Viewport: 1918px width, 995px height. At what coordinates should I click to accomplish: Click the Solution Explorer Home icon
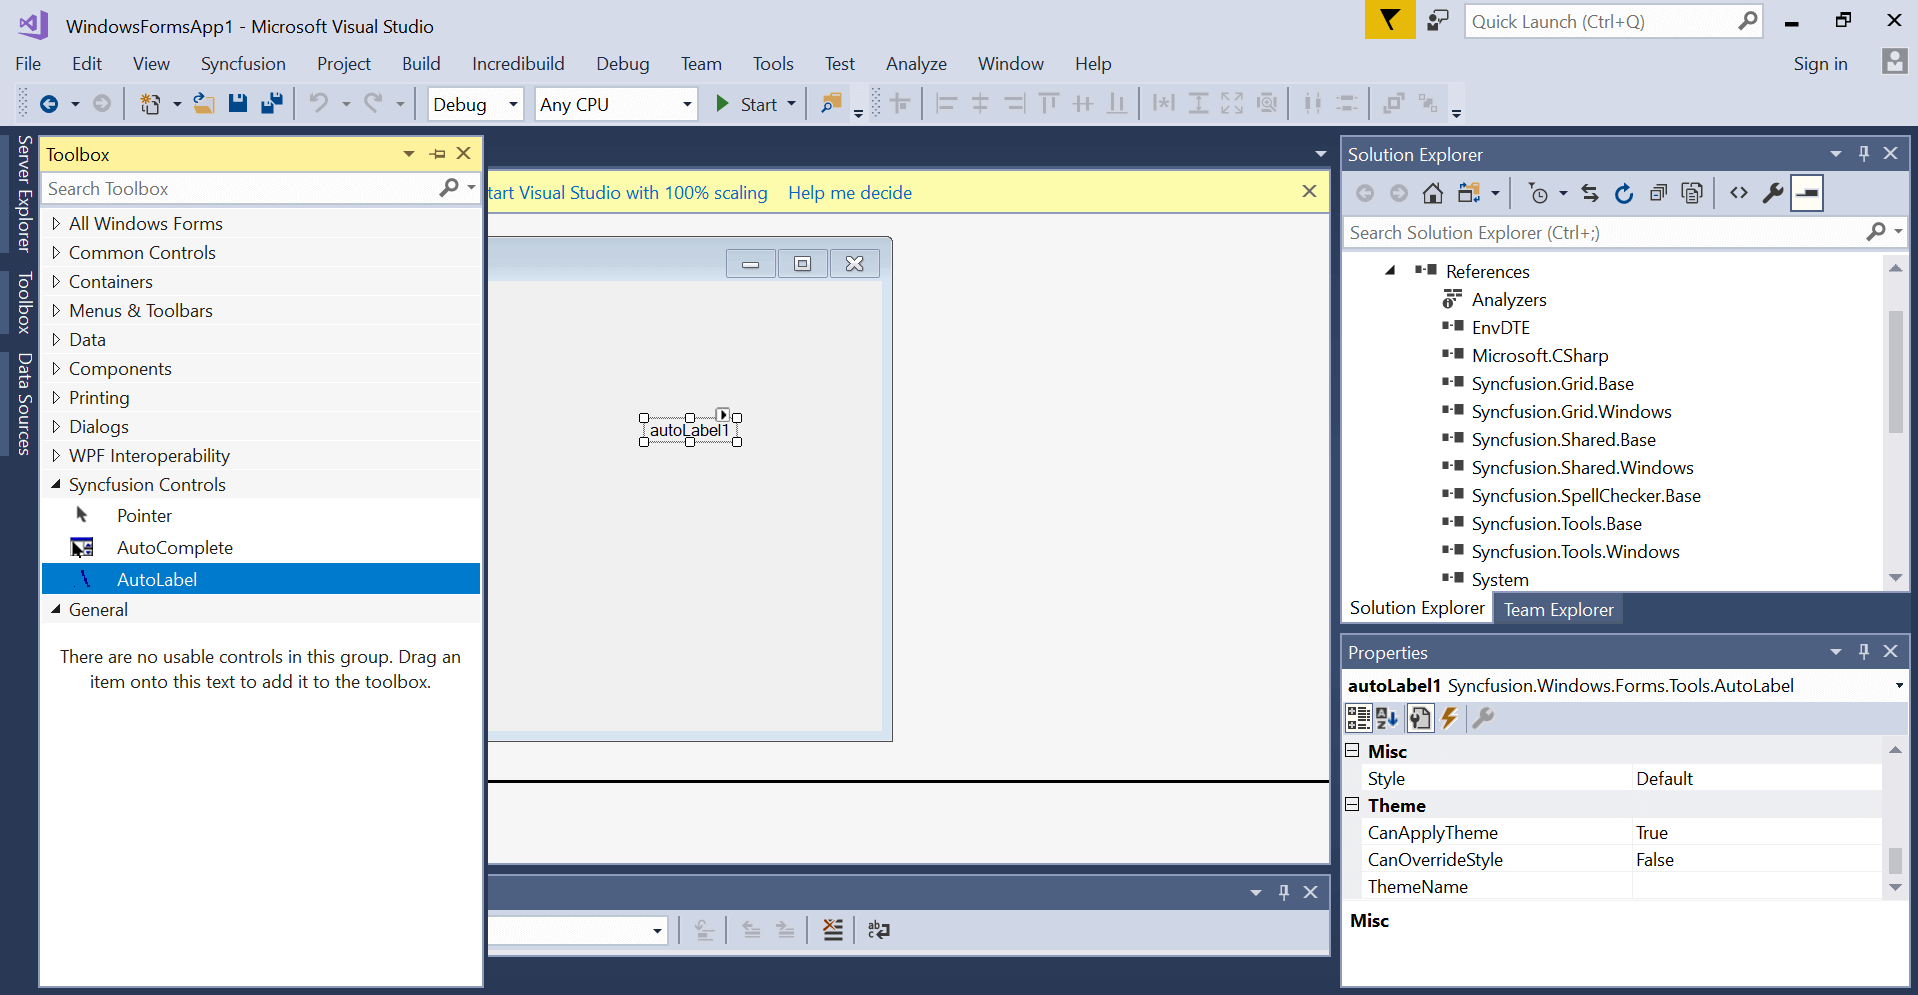pos(1433,194)
